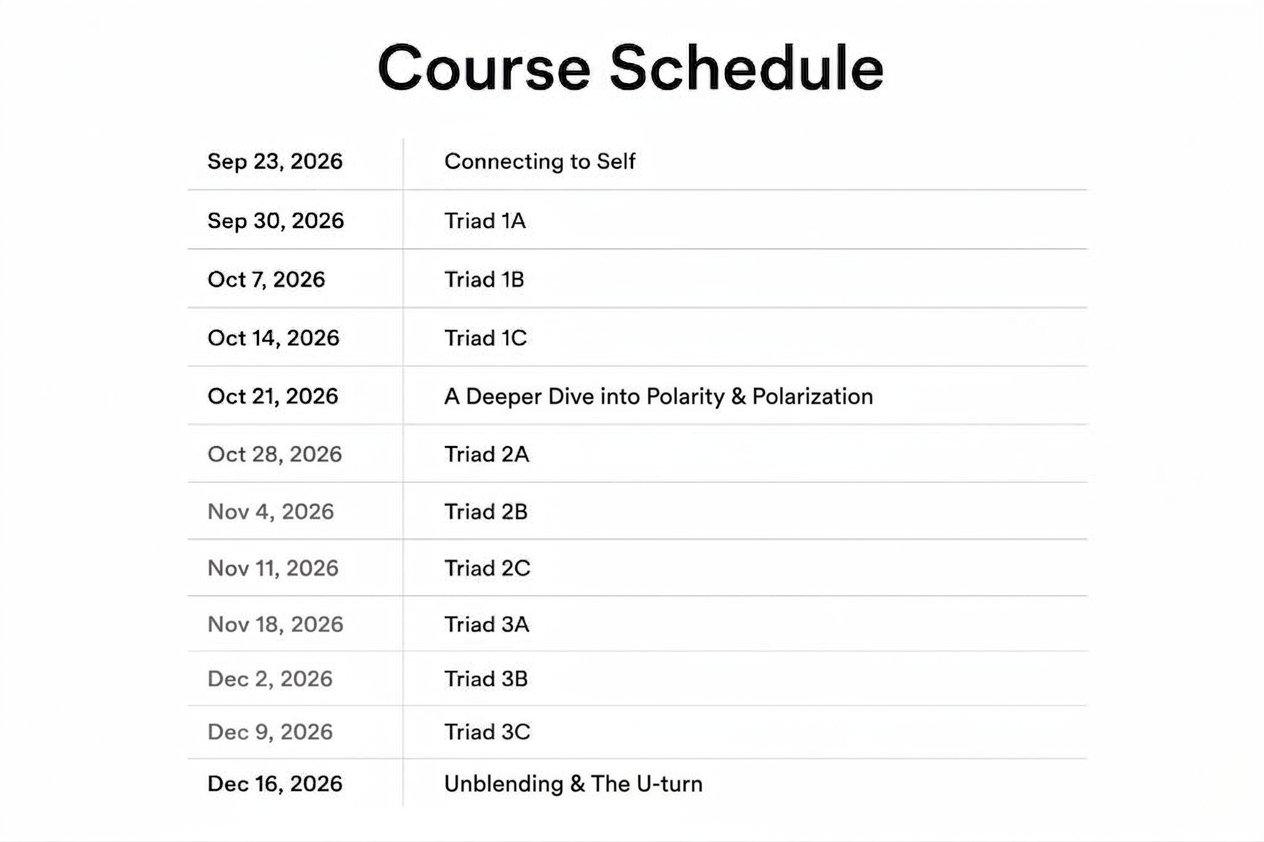The height and width of the screenshot is (842, 1264).
Task: Click the Nov 18, 2026 date
Action: [x=275, y=625]
